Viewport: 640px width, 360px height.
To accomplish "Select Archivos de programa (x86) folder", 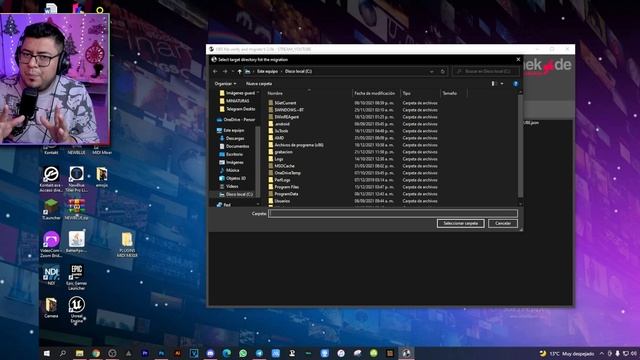I will pyautogui.click(x=353, y=145).
